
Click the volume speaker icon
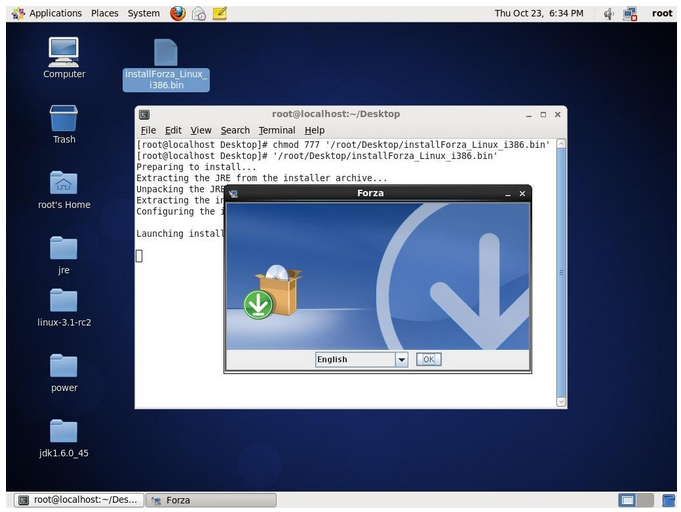pyautogui.click(x=609, y=14)
